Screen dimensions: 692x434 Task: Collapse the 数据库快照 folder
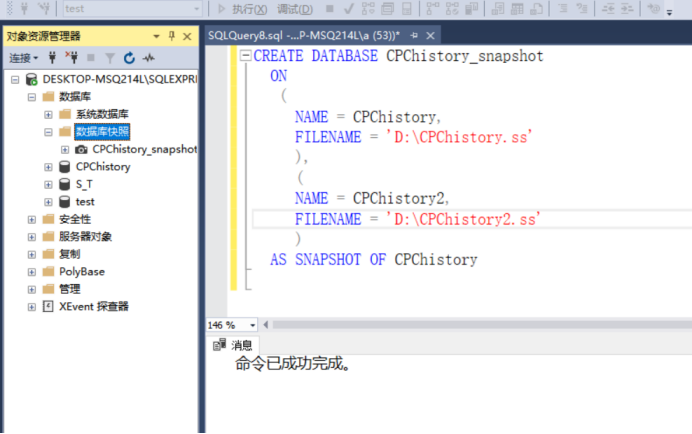click(x=48, y=132)
